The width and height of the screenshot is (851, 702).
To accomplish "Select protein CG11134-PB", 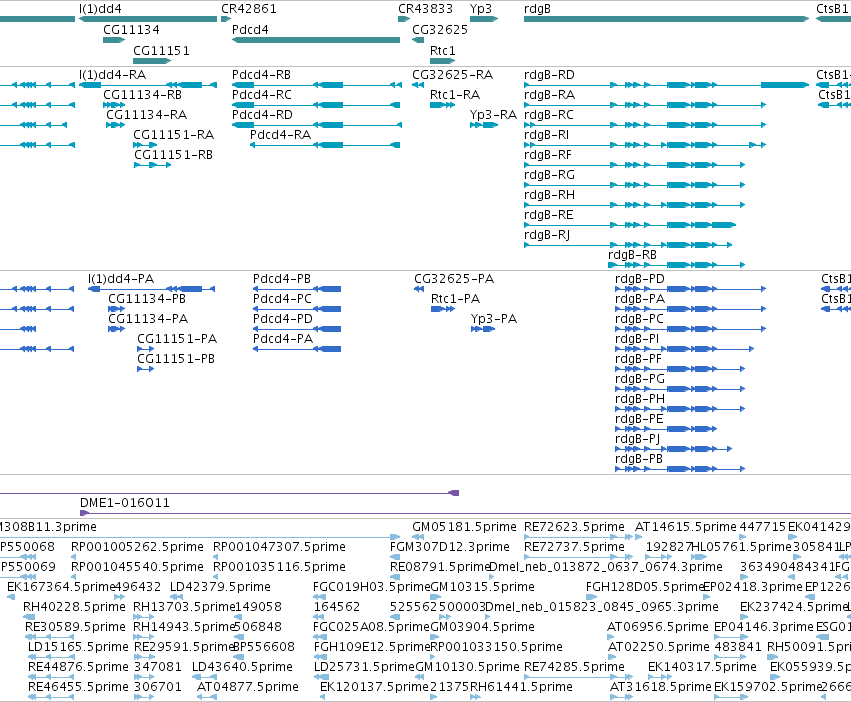I will (147, 299).
